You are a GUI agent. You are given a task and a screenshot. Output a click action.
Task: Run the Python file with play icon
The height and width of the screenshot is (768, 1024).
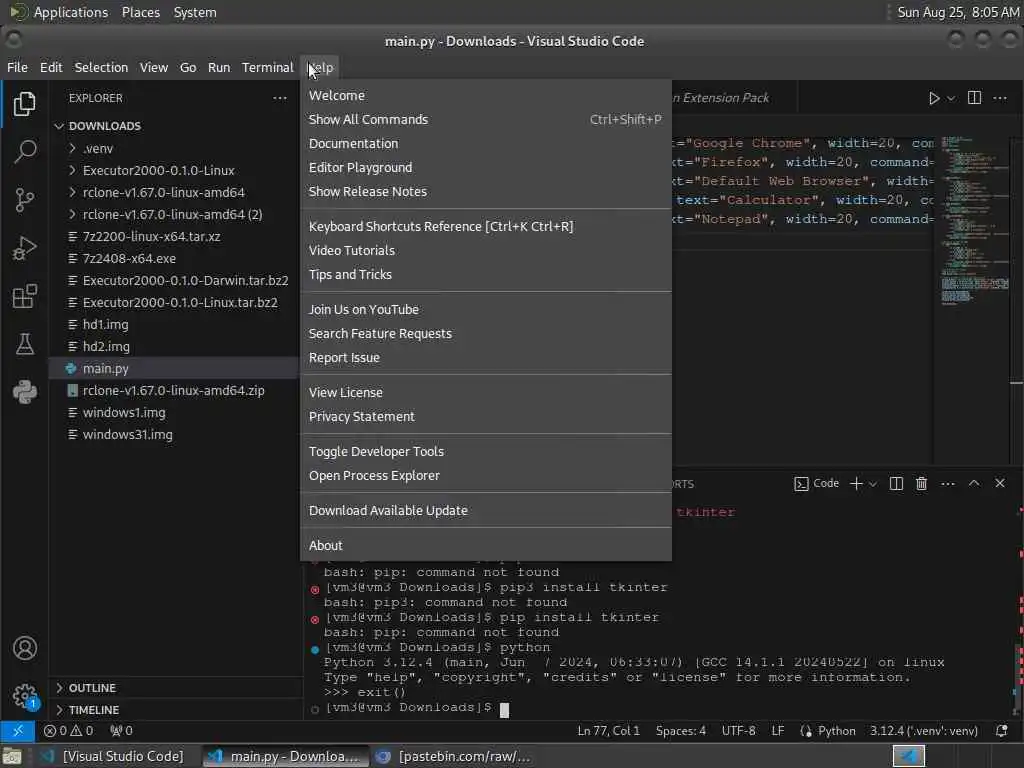coord(934,98)
